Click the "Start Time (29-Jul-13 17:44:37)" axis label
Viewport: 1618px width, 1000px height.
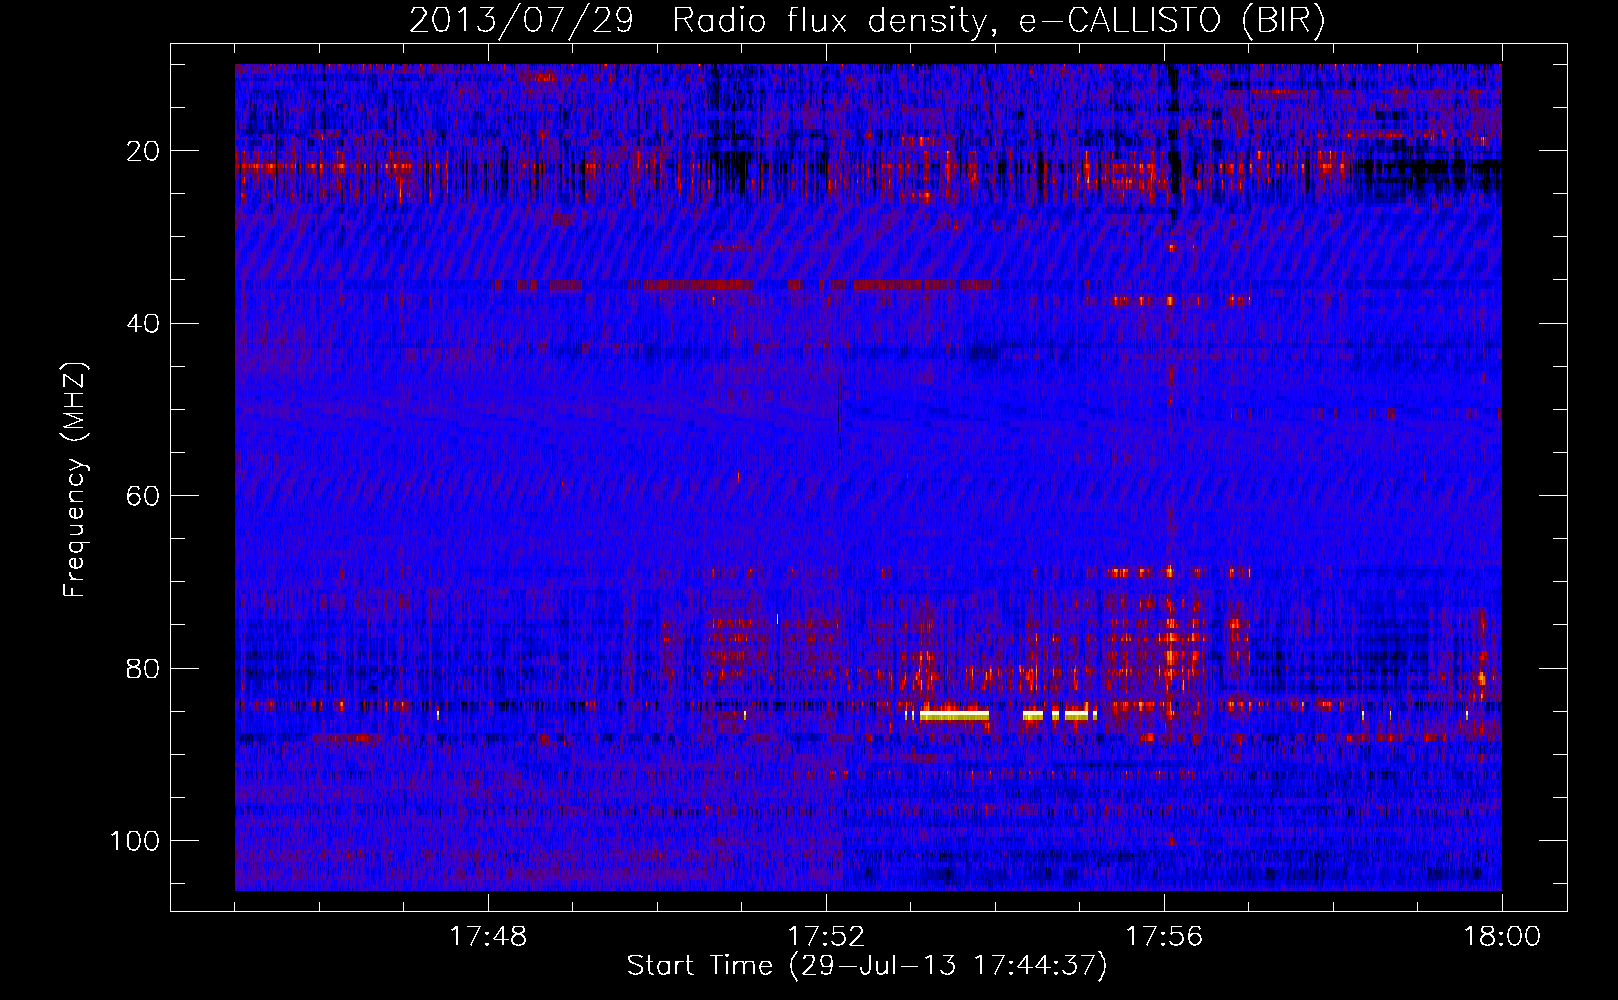coord(867,966)
